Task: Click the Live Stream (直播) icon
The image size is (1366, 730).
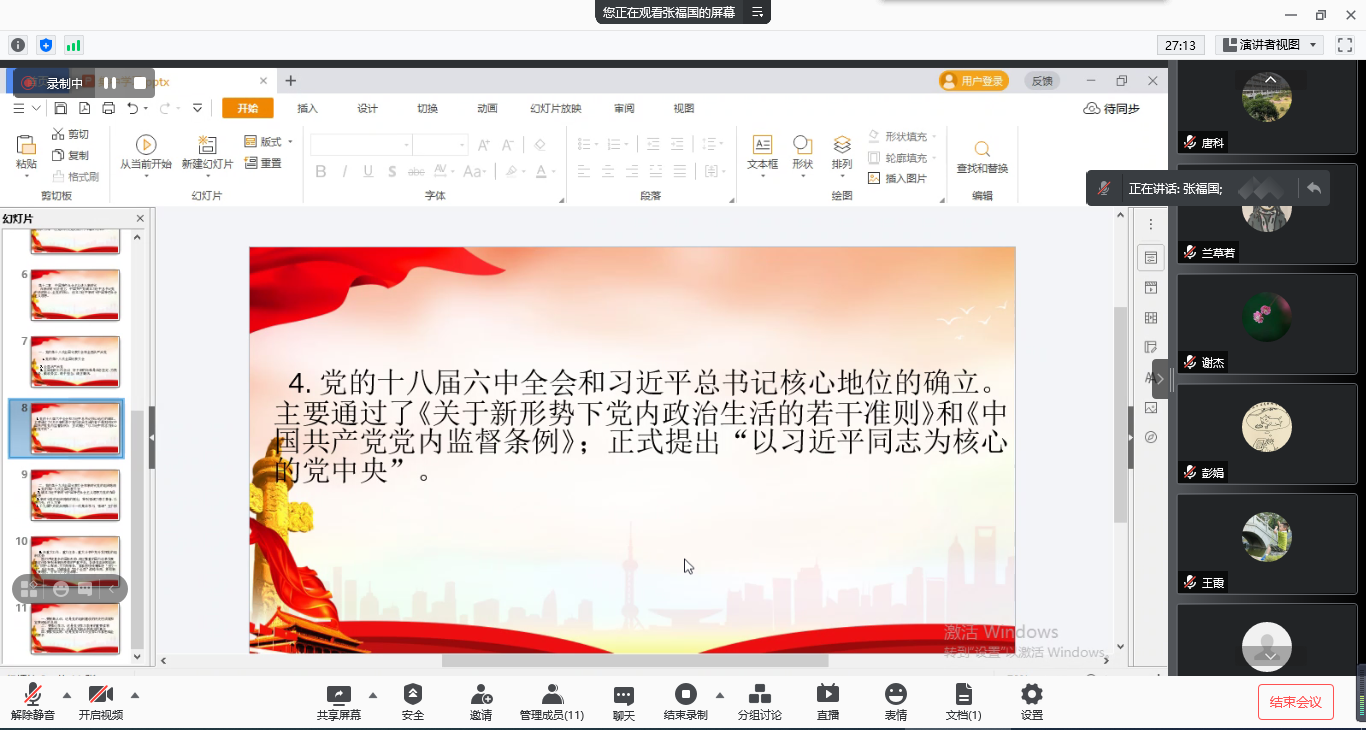Action: [827, 695]
